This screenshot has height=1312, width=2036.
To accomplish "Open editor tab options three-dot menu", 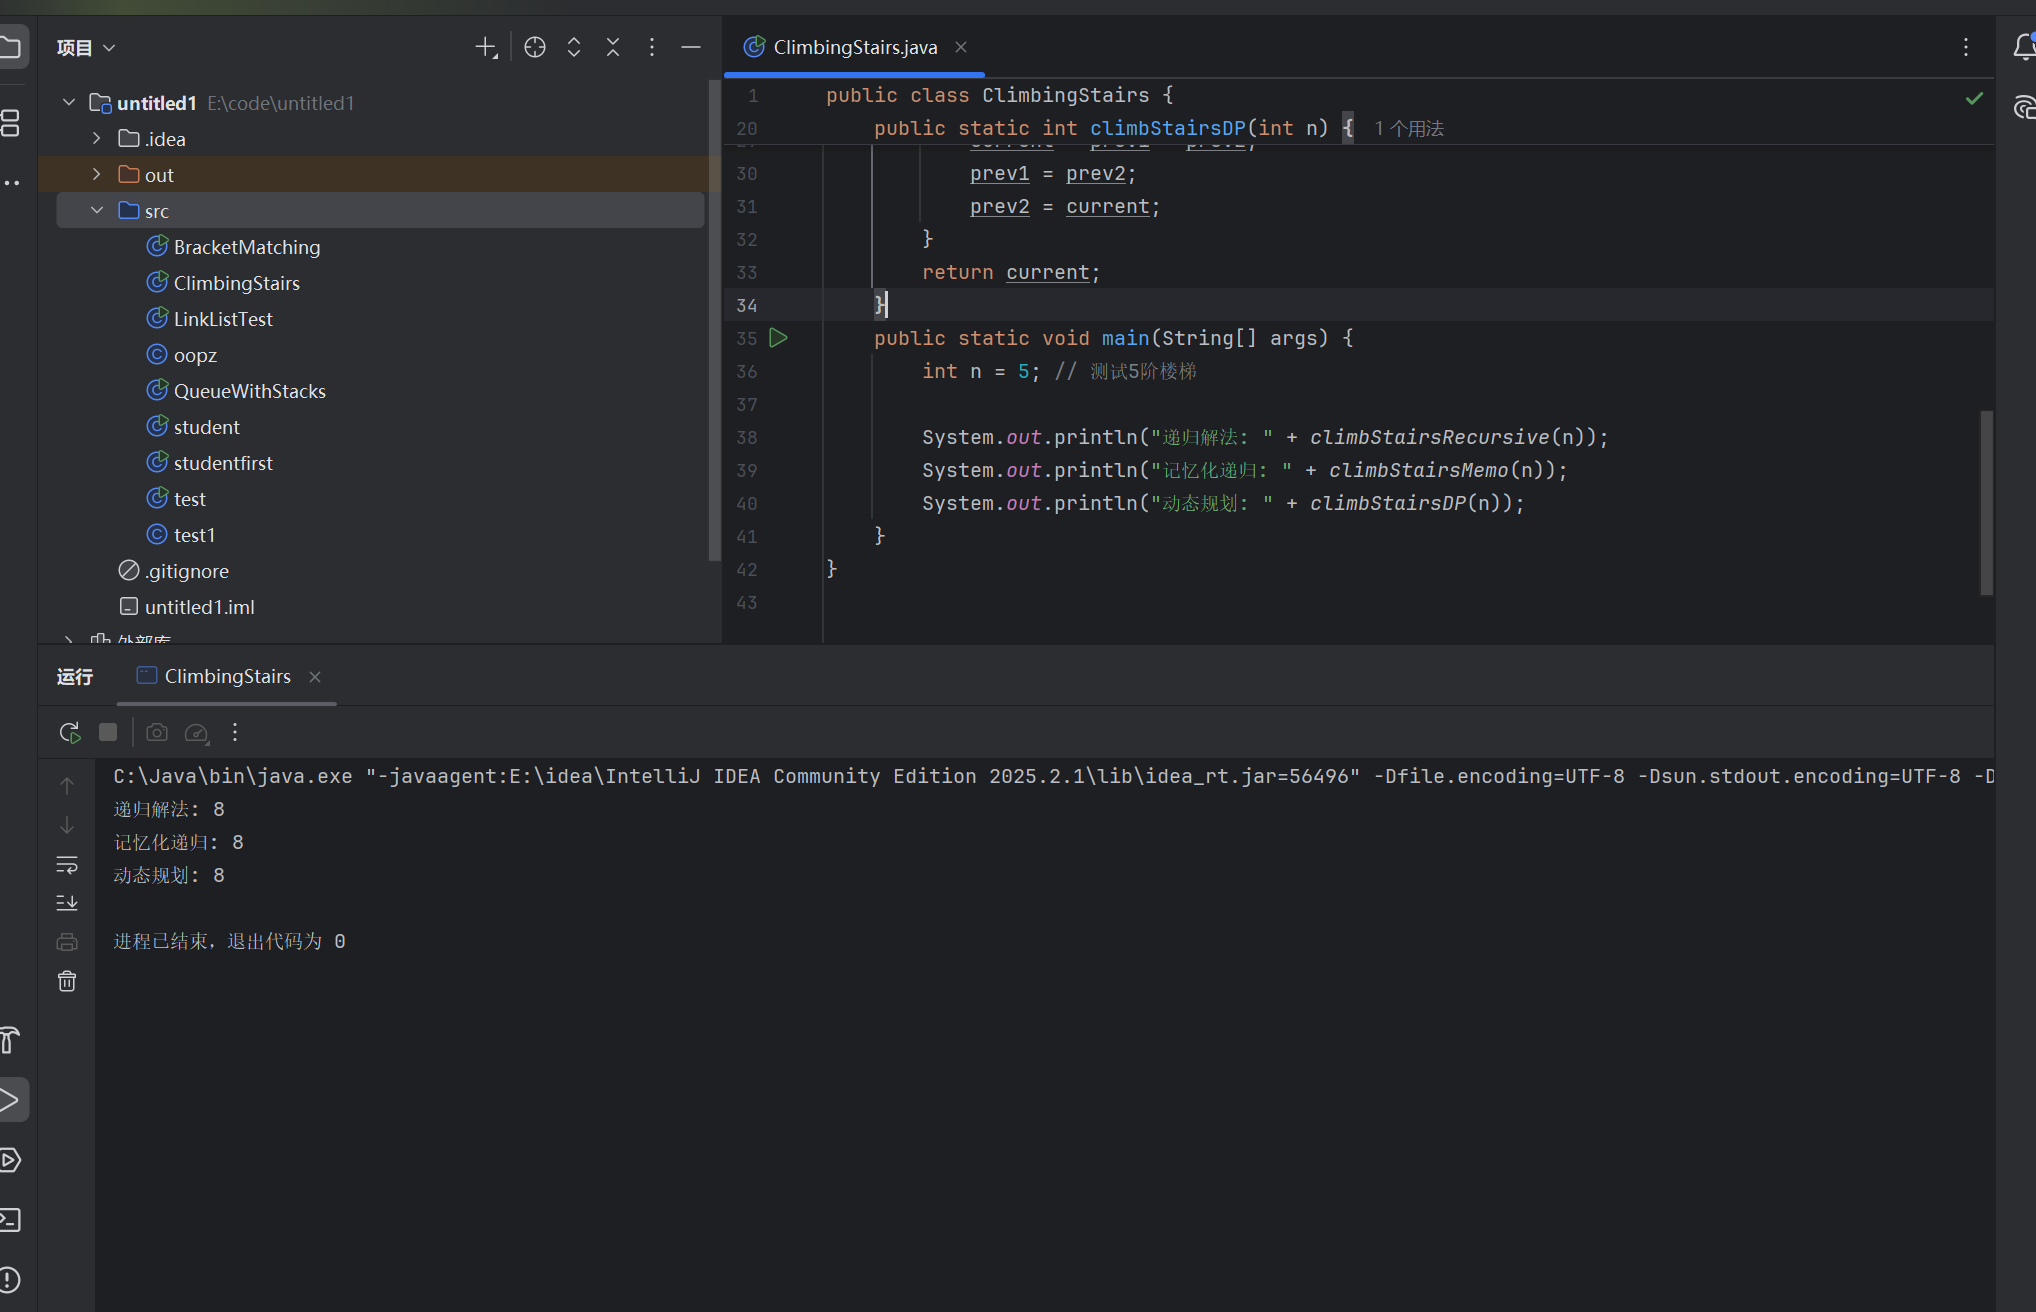I will click(1966, 47).
